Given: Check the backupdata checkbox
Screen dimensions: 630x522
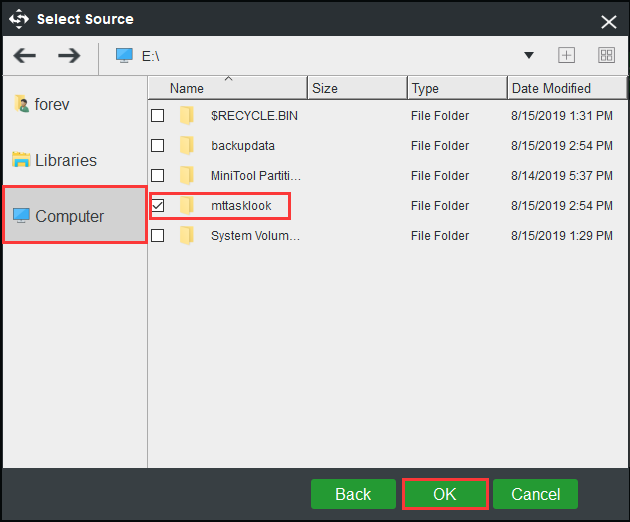Looking at the screenshot, I should pyautogui.click(x=158, y=145).
